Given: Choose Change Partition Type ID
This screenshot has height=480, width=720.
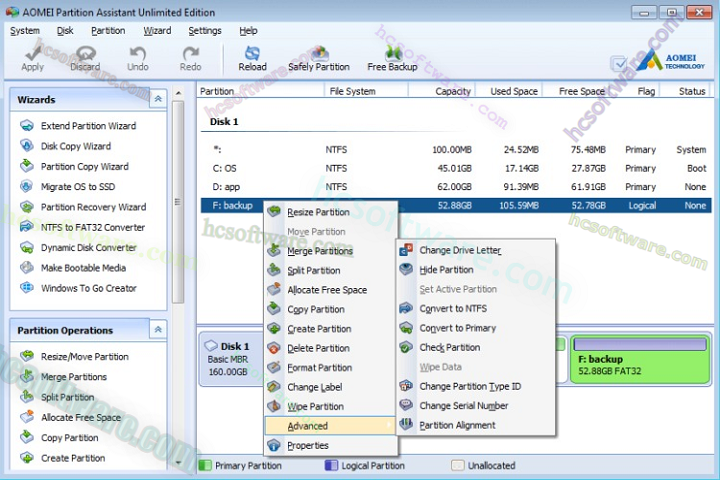Looking at the screenshot, I should pos(476,386).
